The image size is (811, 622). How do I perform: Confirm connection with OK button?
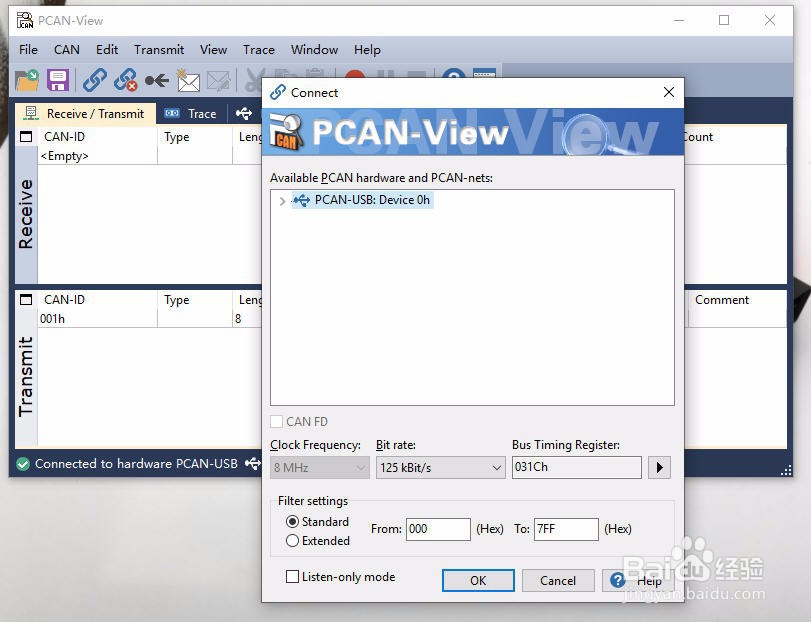point(478,580)
